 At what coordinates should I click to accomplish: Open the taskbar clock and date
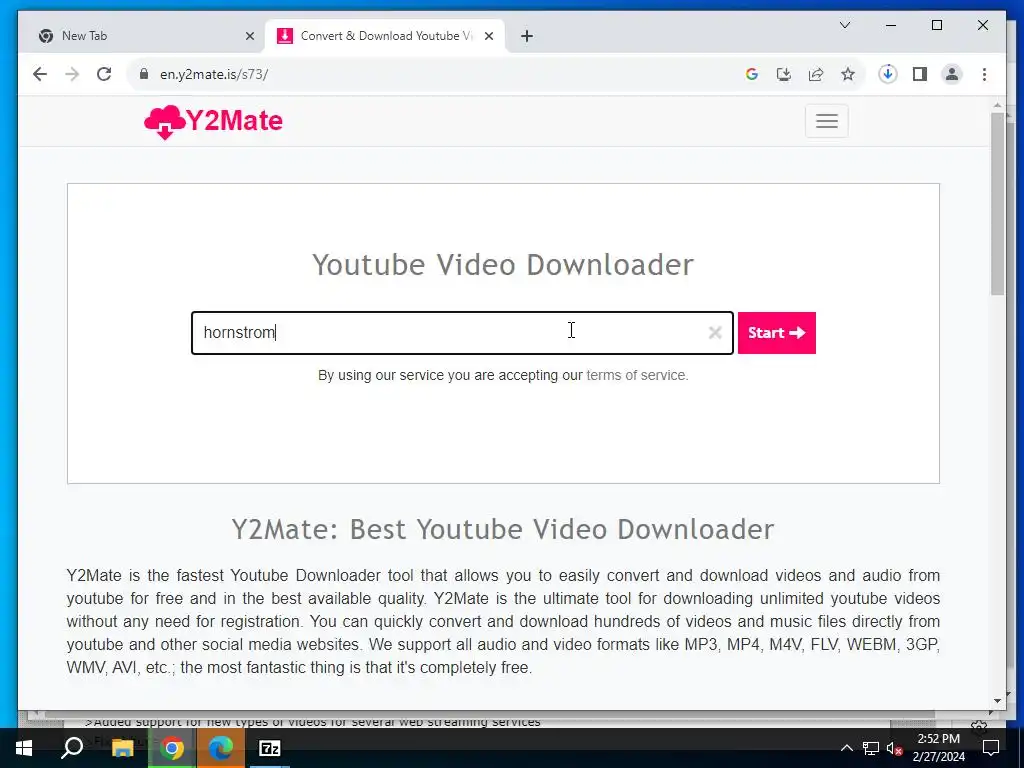[x=938, y=748]
